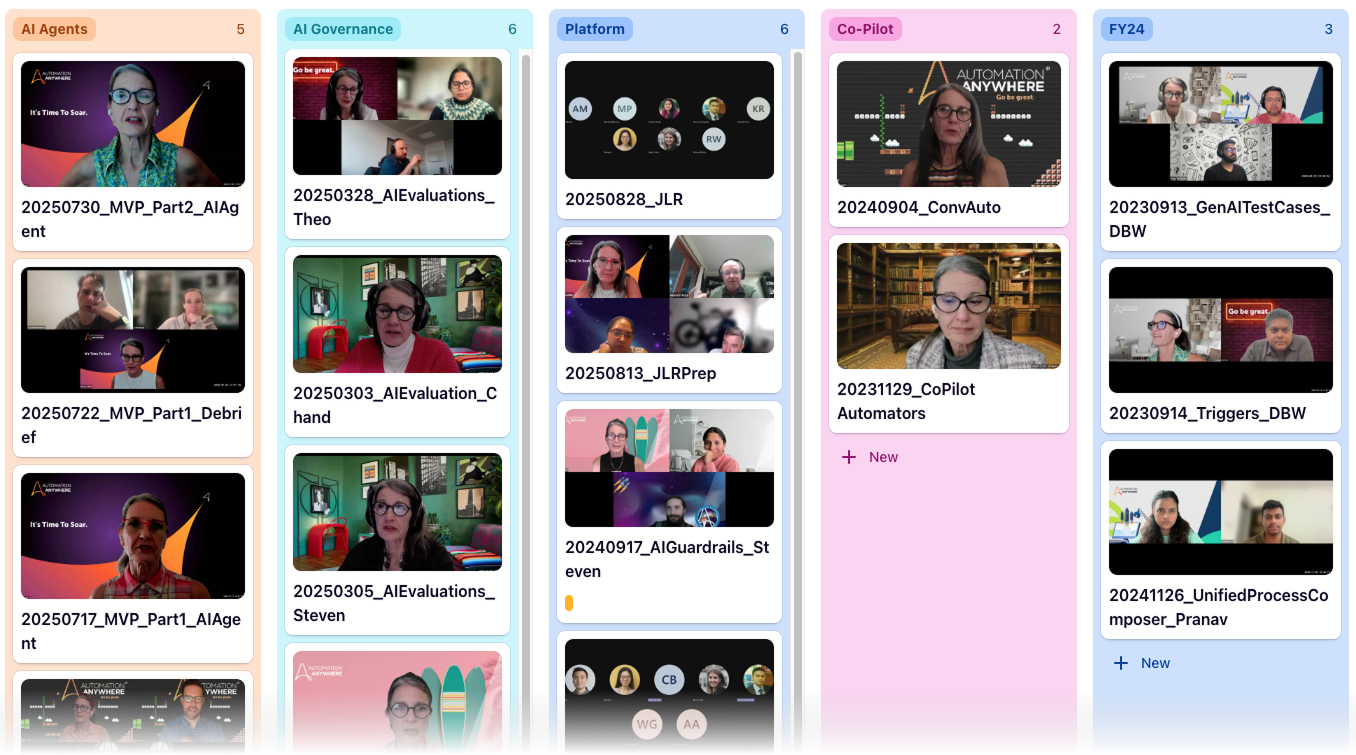Screen dimensions: 1356x755
Task: Click title 20250303_AIEvaluation_Chand
Action: pos(395,405)
